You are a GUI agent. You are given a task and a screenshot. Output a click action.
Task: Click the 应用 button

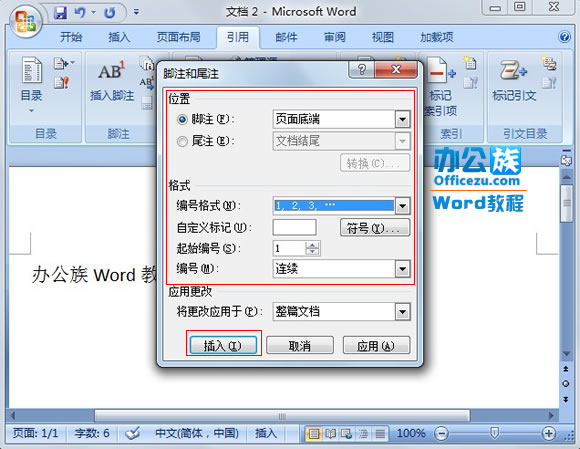376,345
